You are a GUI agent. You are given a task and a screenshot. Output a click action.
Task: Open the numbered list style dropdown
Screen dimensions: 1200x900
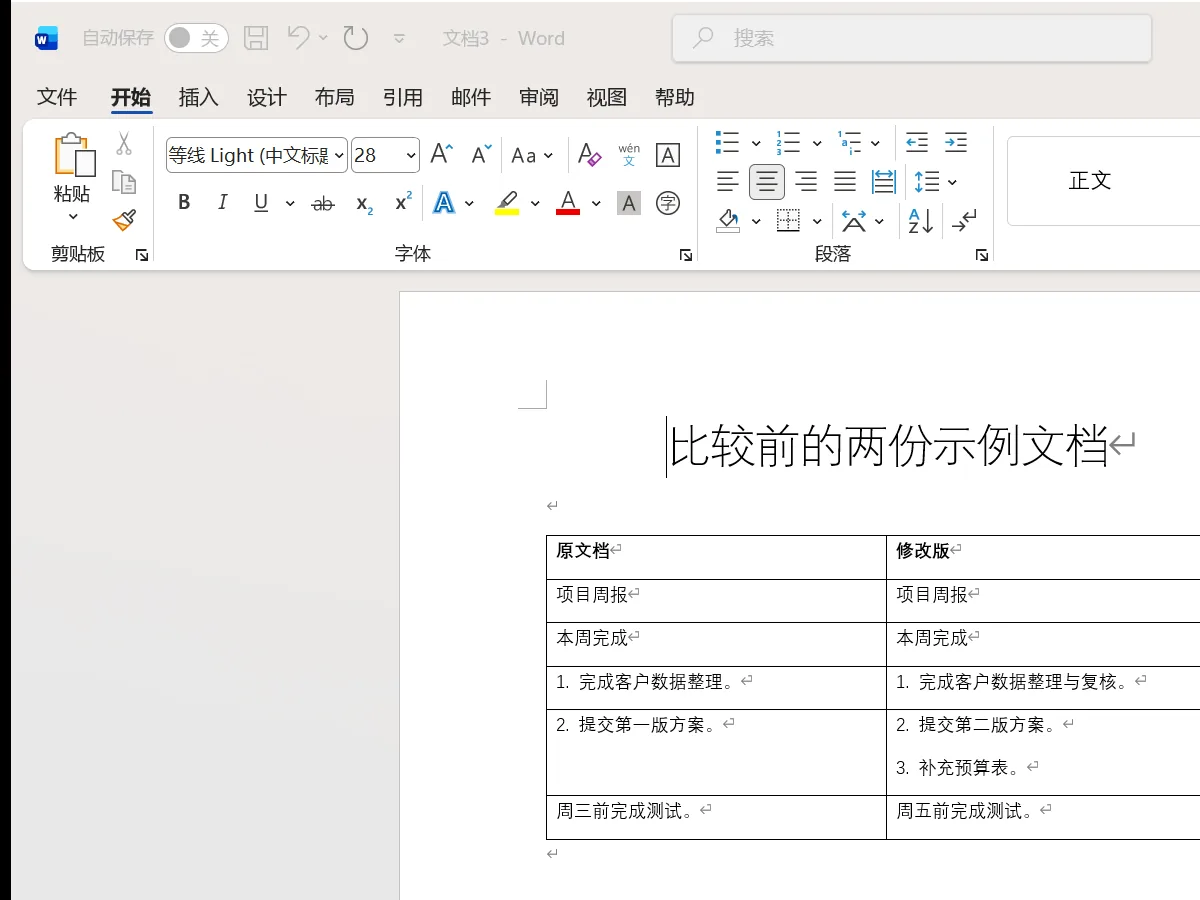coord(817,143)
